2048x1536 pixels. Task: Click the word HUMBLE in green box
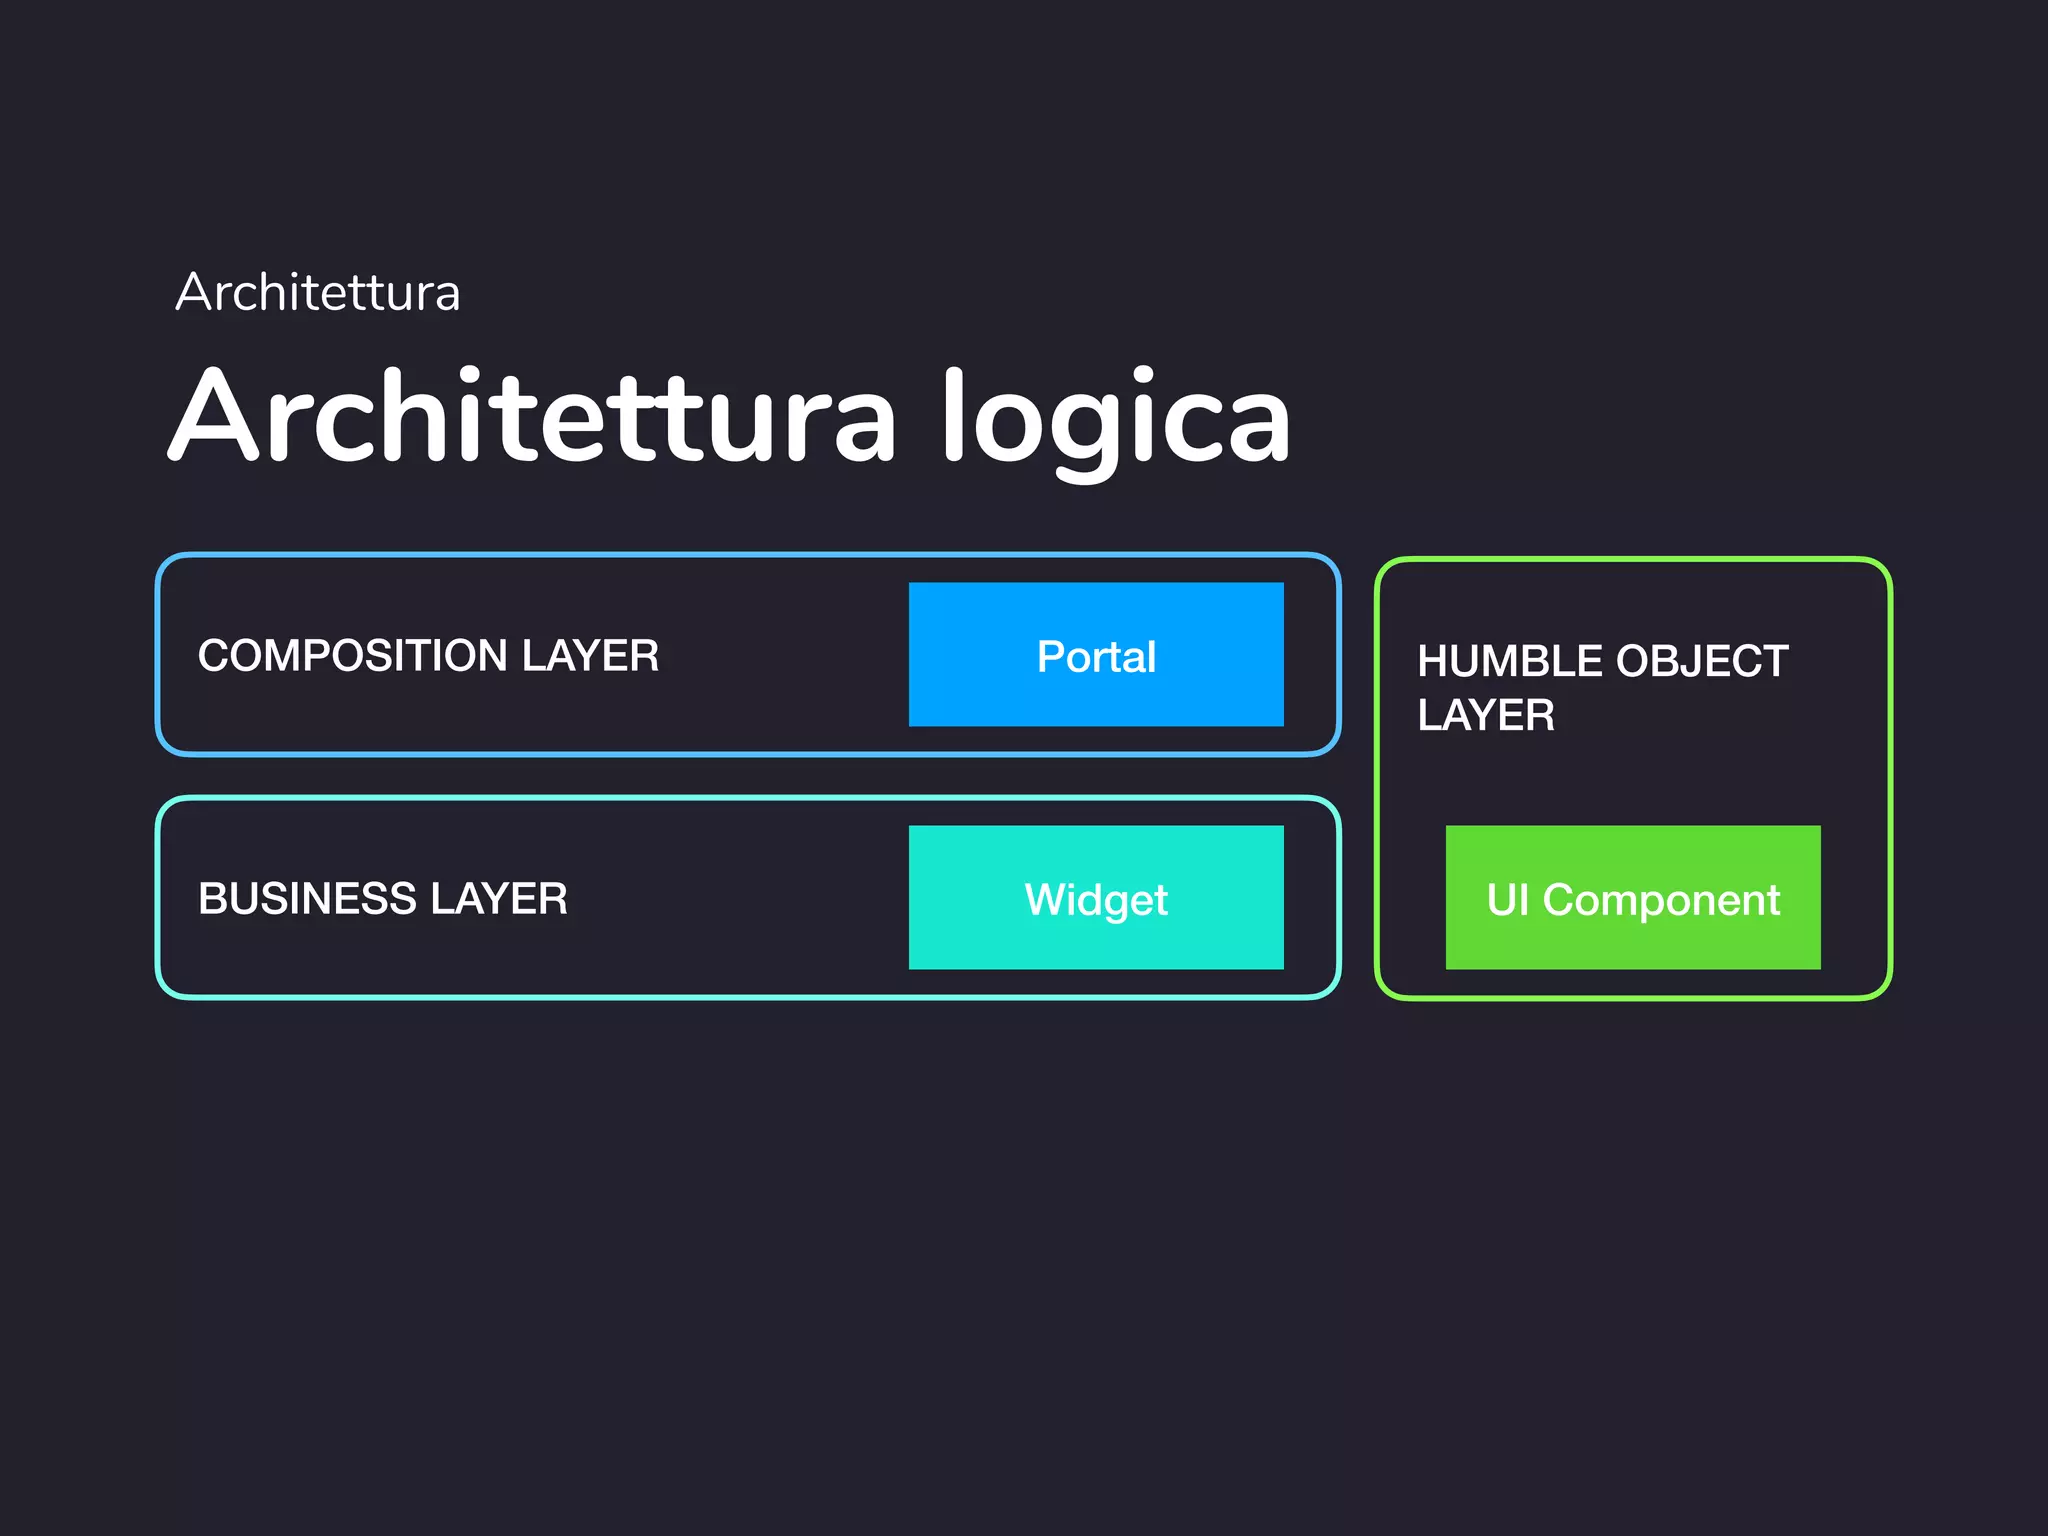click(1510, 661)
